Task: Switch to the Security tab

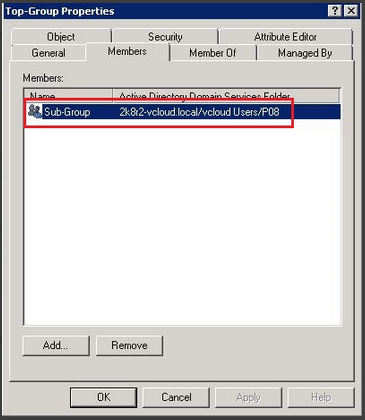Action: (165, 37)
